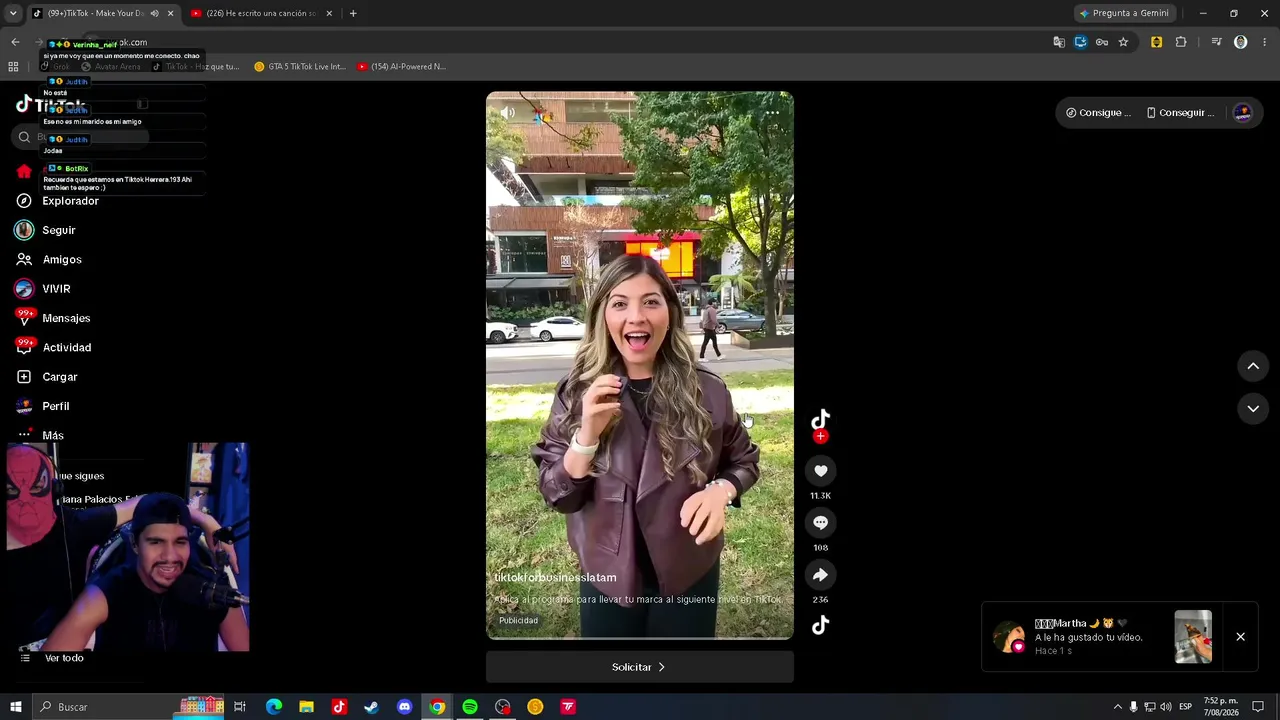This screenshot has height=720, width=1280.
Task: Go back with the browser back arrow
Action: tap(15, 42)
